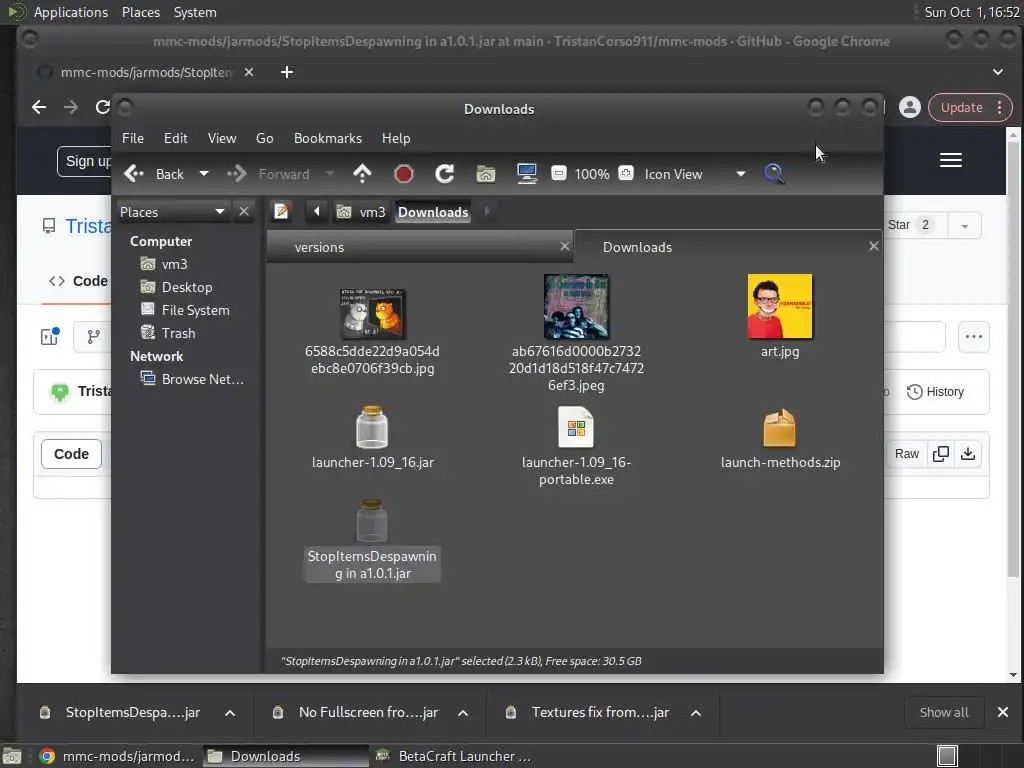Select StopItemsDespawning in a1.0.1.jar icon
Image resolution: width=1024 pixels, height=768 pixels.
tap(372, 520)
